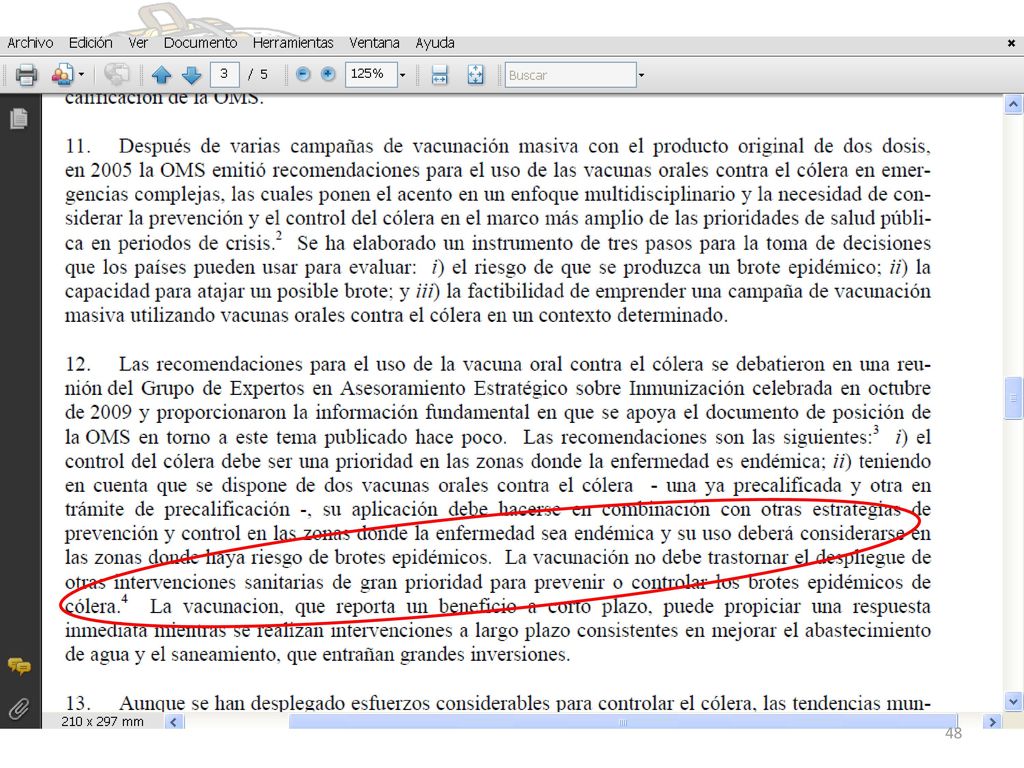
Task: Click the vertical scrollbar up arrow
Action: pyautogui.click(x=1013, y=104)
